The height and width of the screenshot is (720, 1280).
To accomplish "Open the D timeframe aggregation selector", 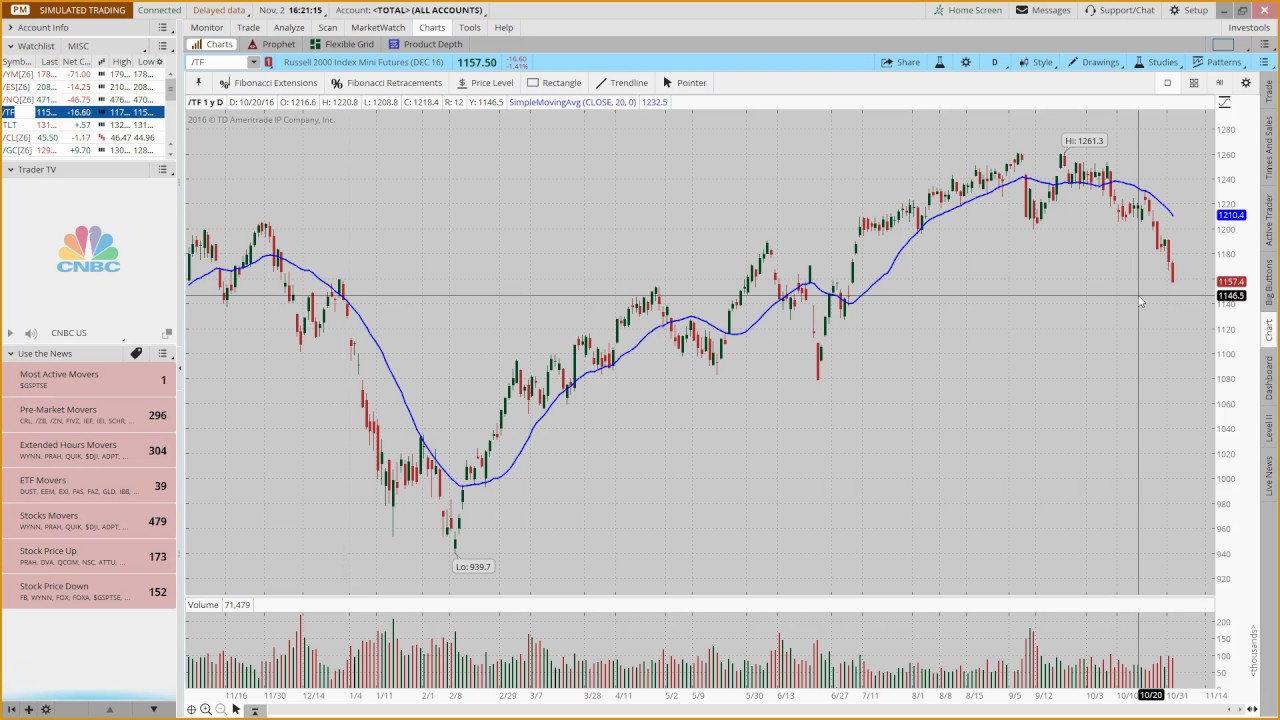I will click(994, 62).
